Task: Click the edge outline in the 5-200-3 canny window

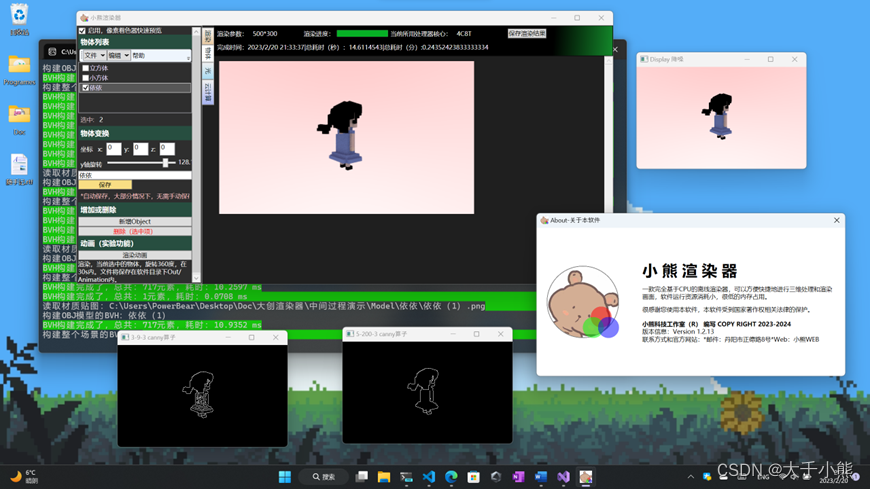Action: (424, 391)
